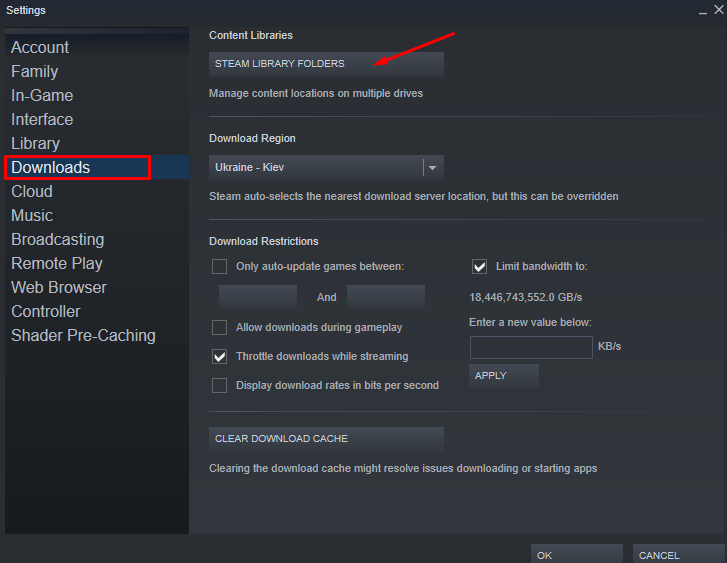Toggle Allow downloads during gameplay
Viewport: 727px width, 563px height.
click(219, 327)
